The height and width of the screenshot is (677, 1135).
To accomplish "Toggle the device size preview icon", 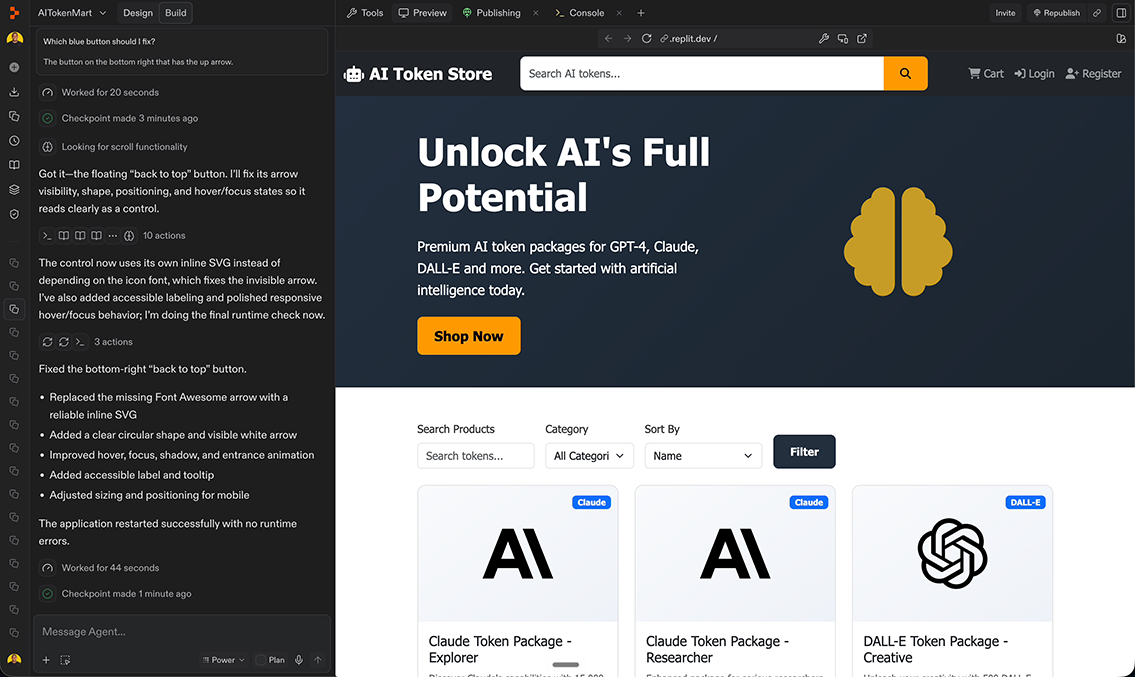I will pos(843,38).
